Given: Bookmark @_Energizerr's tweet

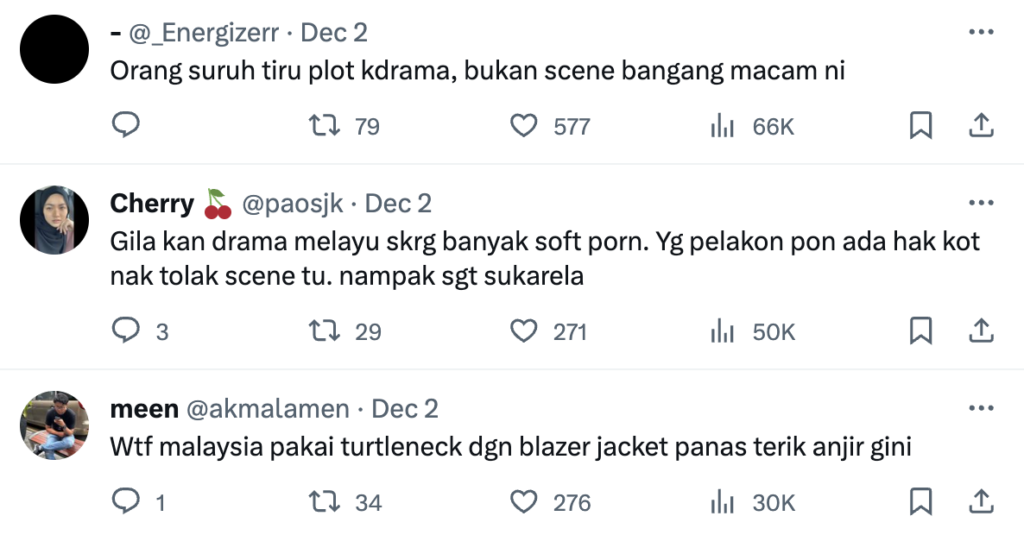Looking at the screenshot, I should [x=921, y=125].
